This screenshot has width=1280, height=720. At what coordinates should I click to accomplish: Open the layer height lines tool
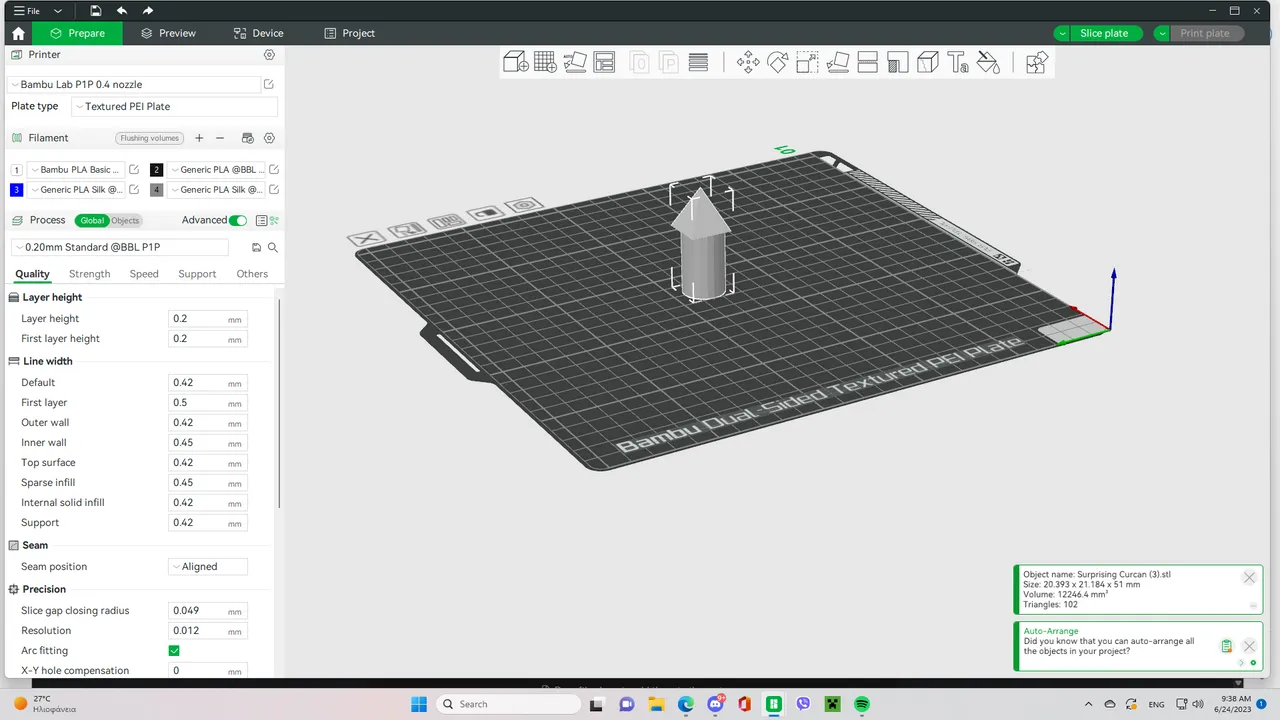[699, 63]
